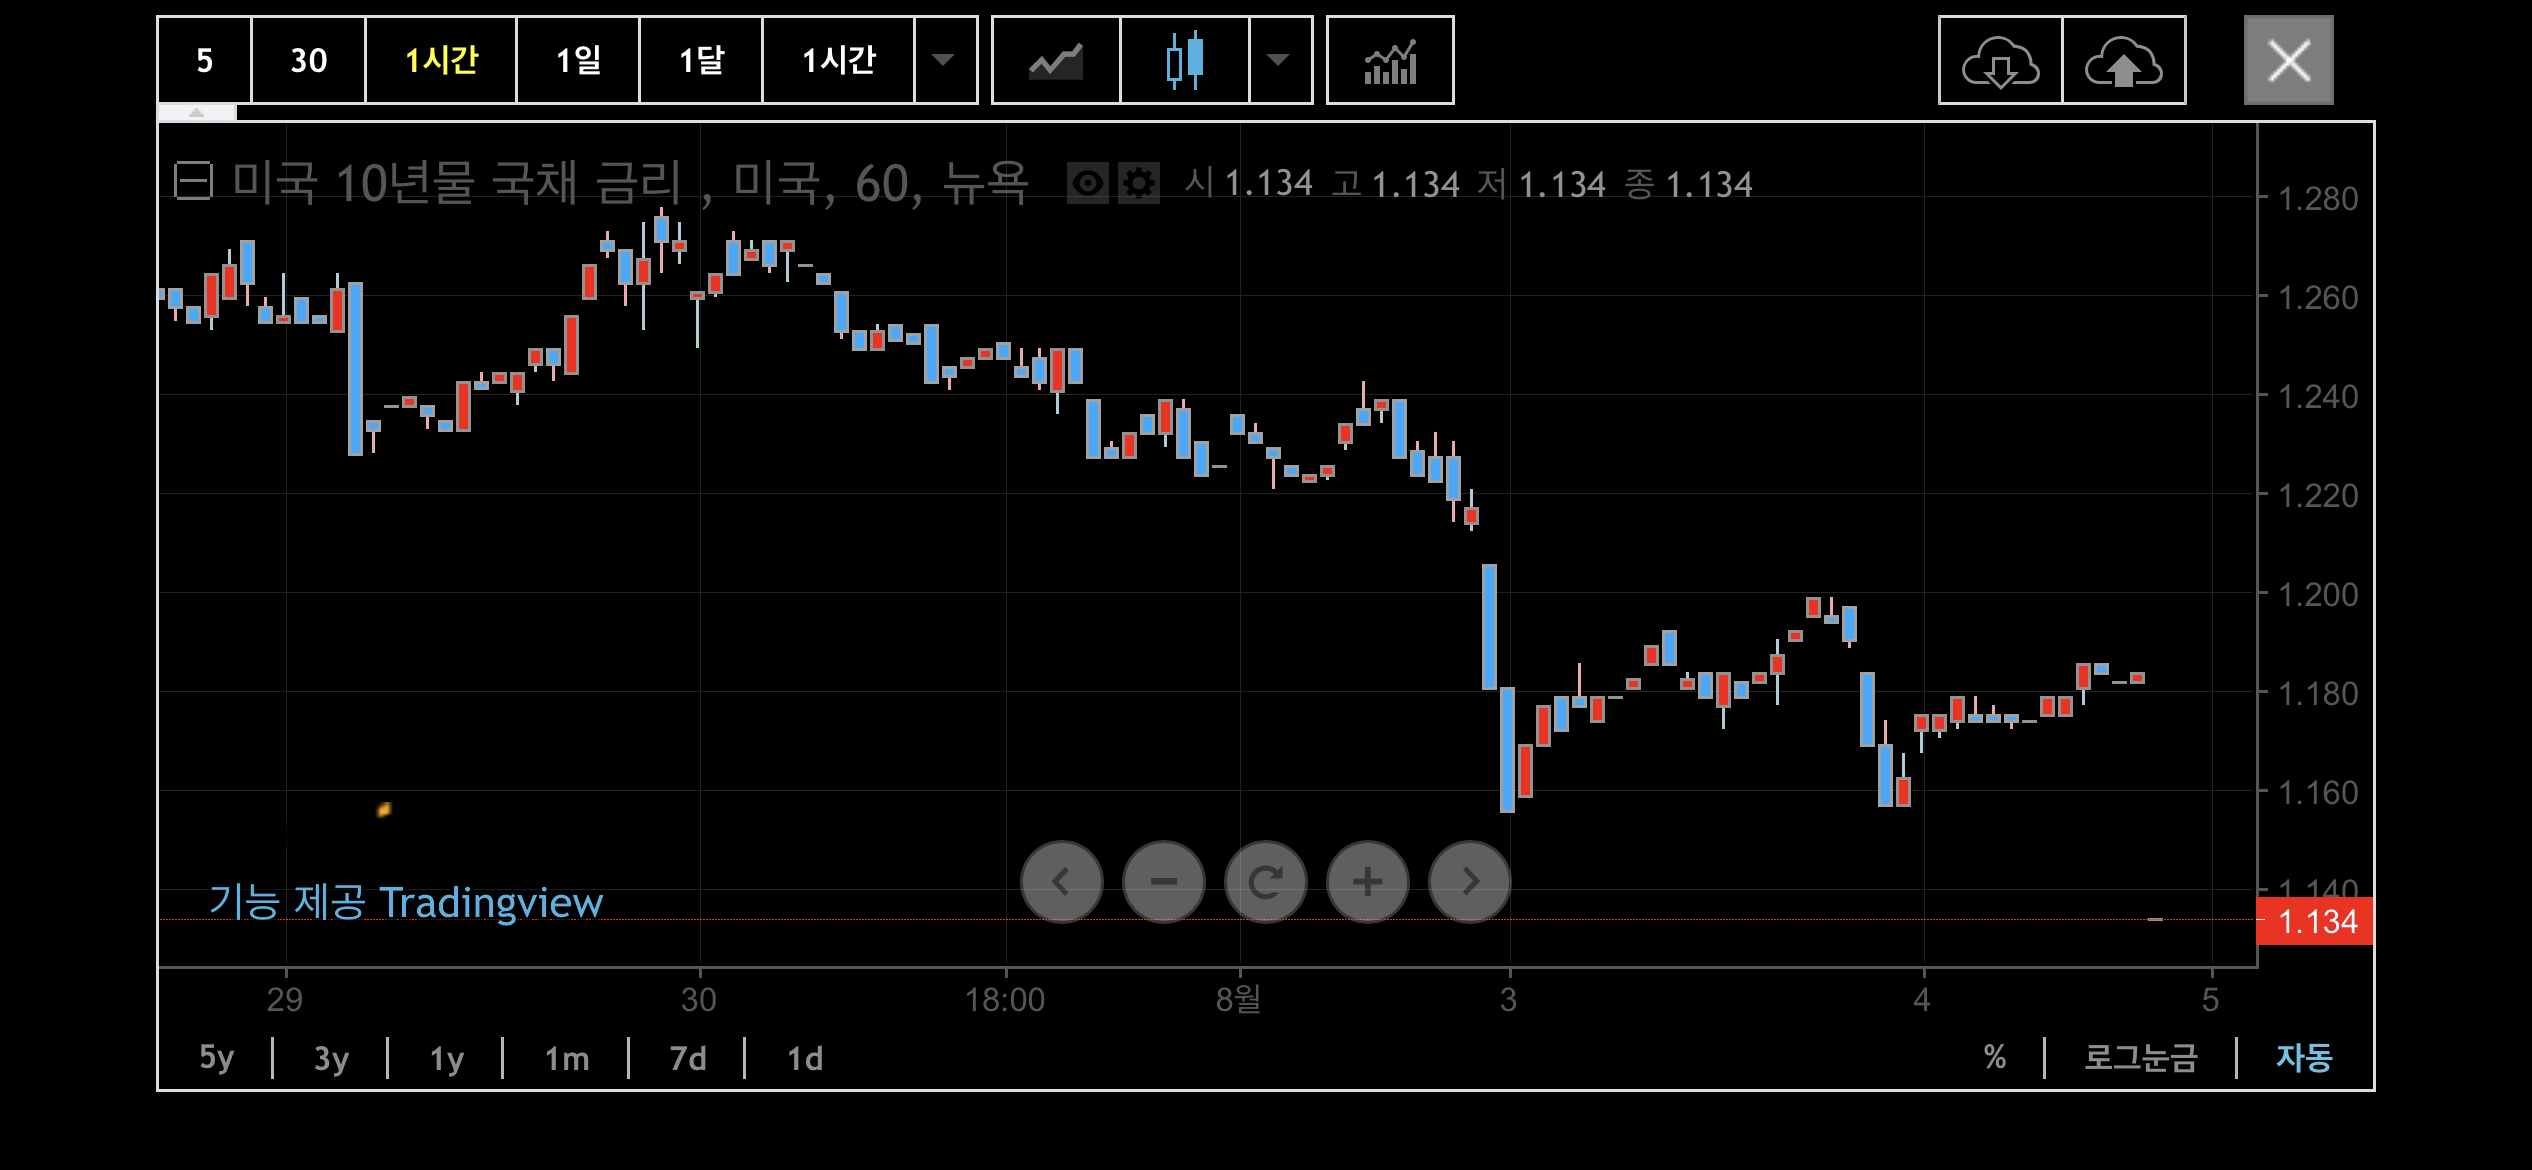Viewport: 2532px width, 1170px height.
Task: Set range to 1m
Action: [x=566, y=1058]
